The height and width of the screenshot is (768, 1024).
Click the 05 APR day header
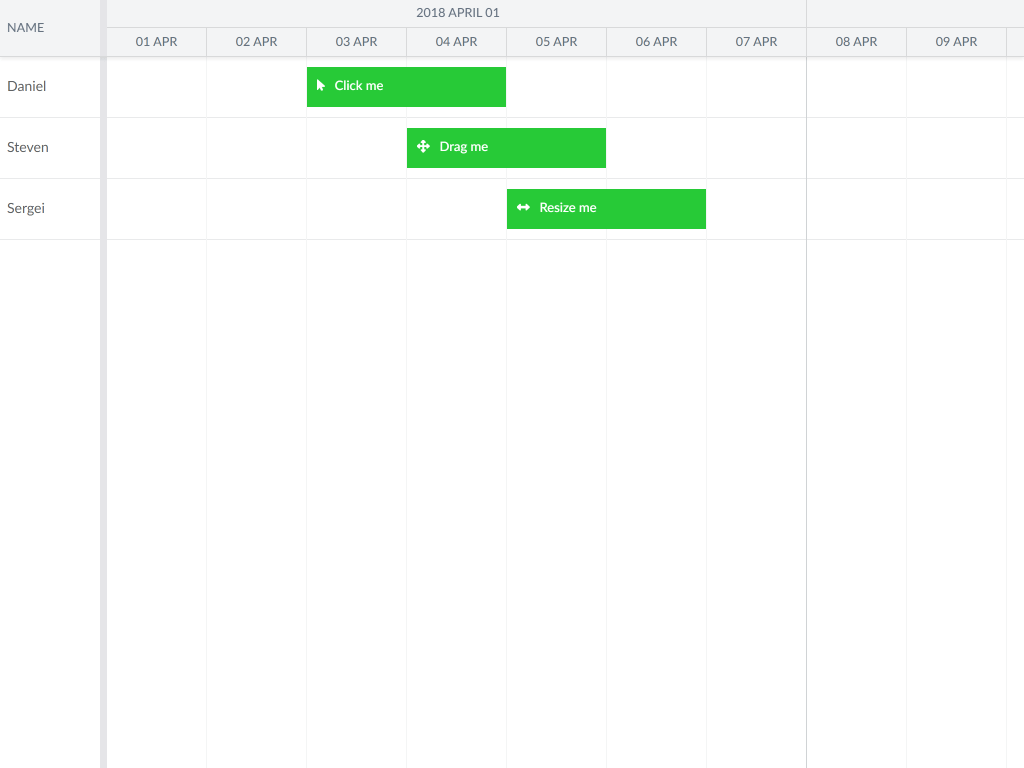coord(556,42)
